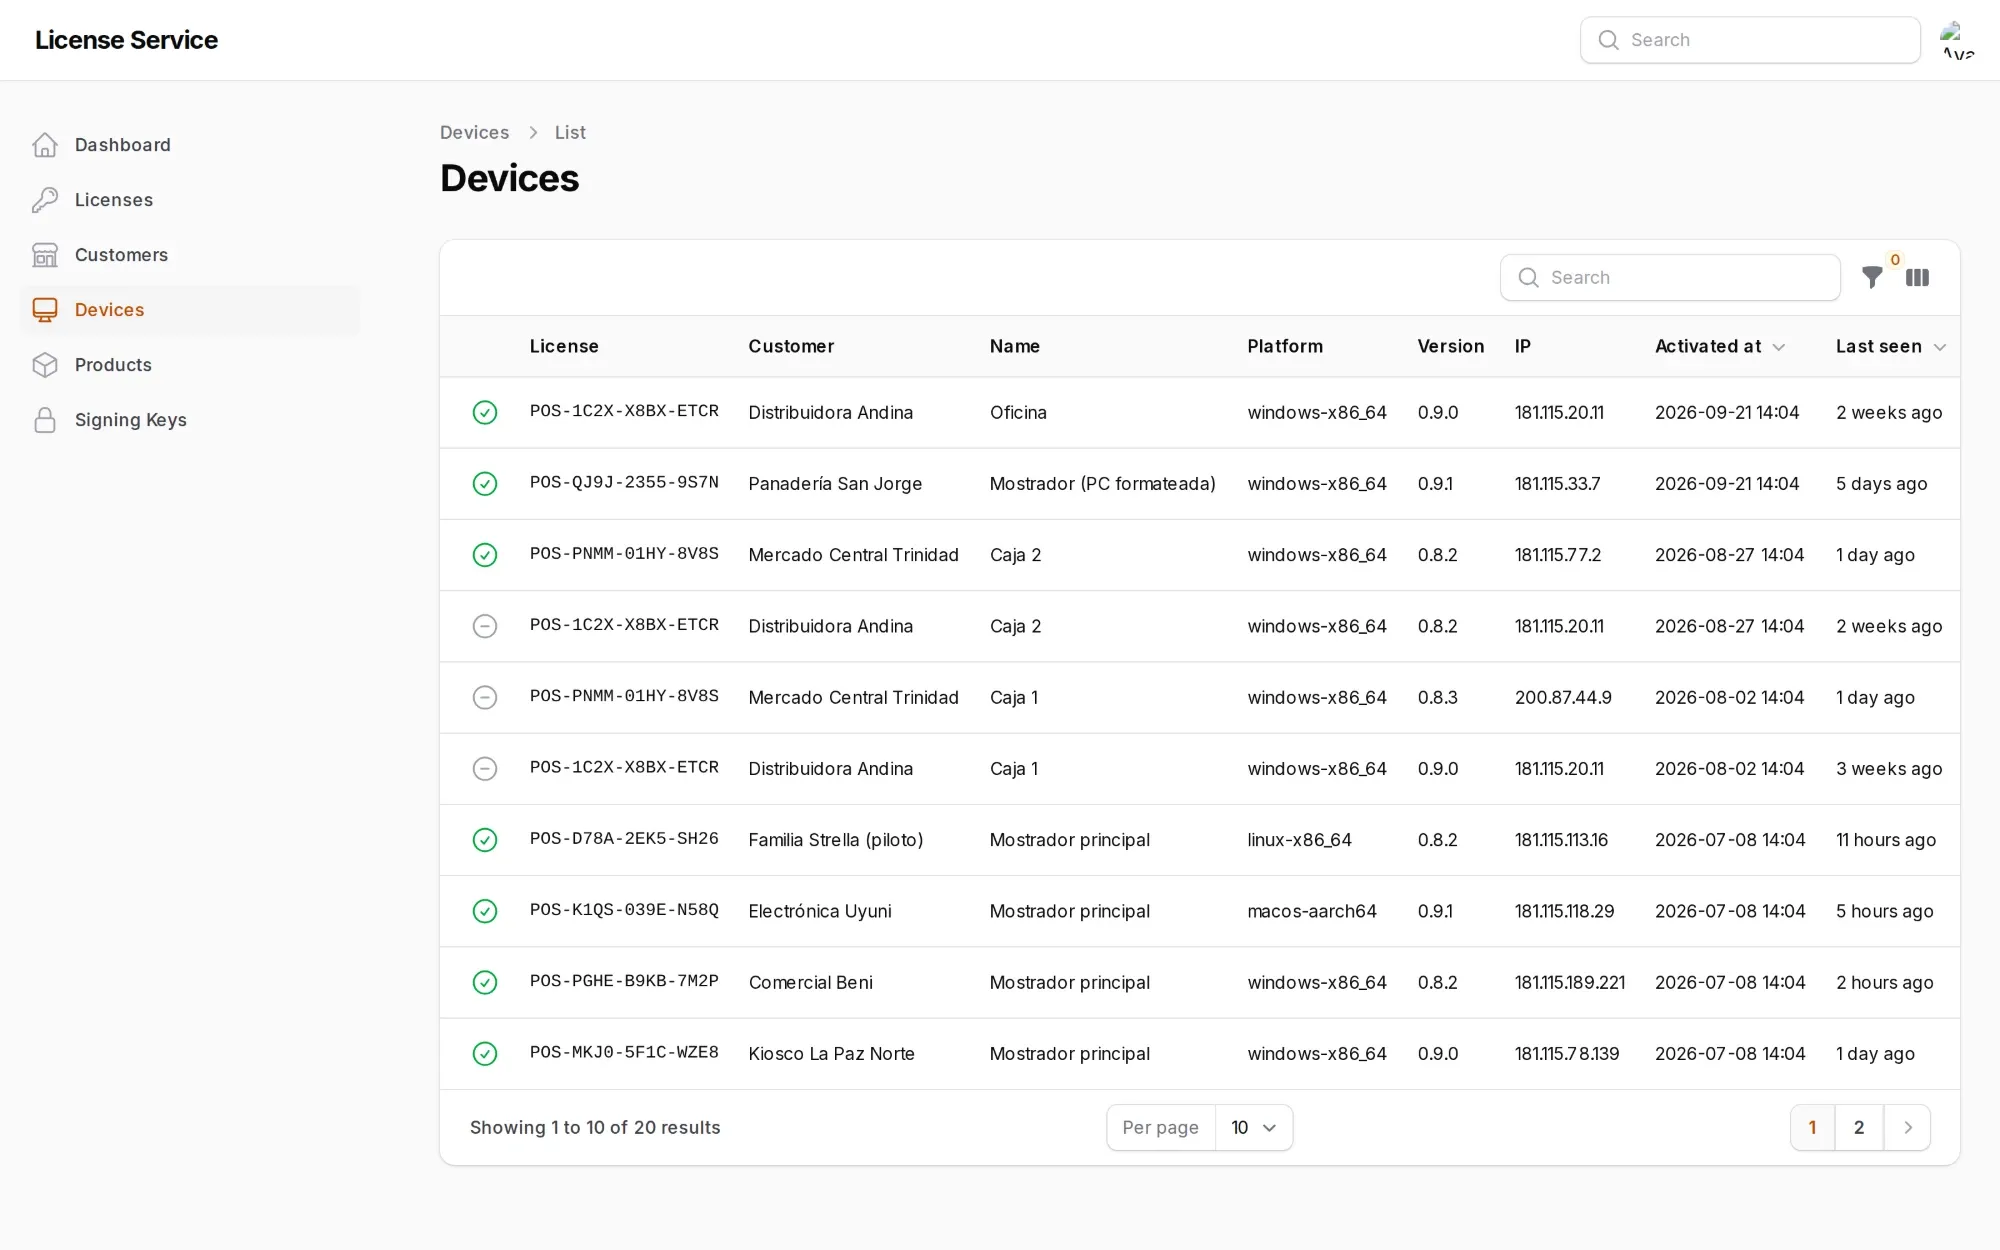Viewport: 2000px width, 1250px height.
Task: Open license POS-D78A-2EK5-SH26
Action: coord(624,839)
